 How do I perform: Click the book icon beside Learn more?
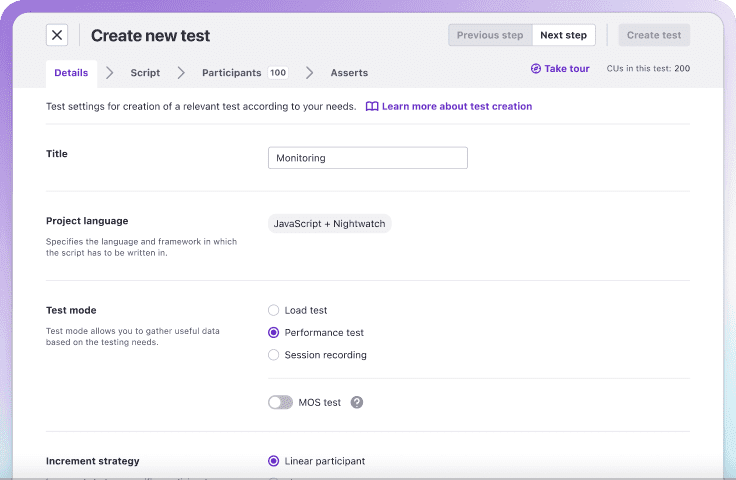[372, 106]
